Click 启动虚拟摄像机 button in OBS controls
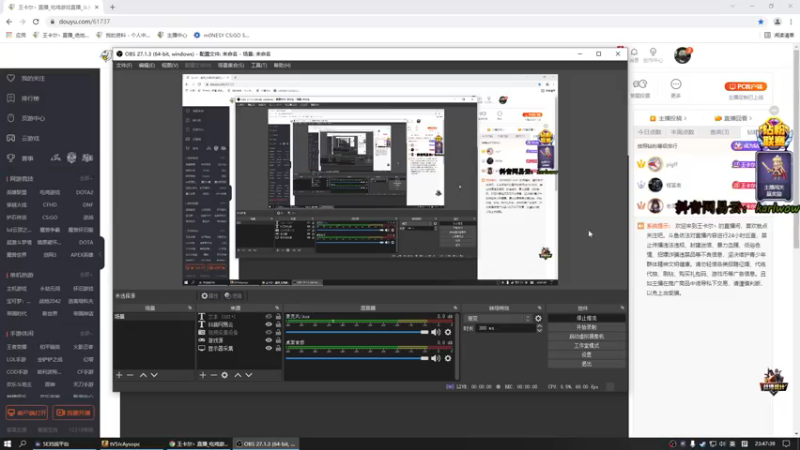800x450 pixels. [x=586, y=336]
